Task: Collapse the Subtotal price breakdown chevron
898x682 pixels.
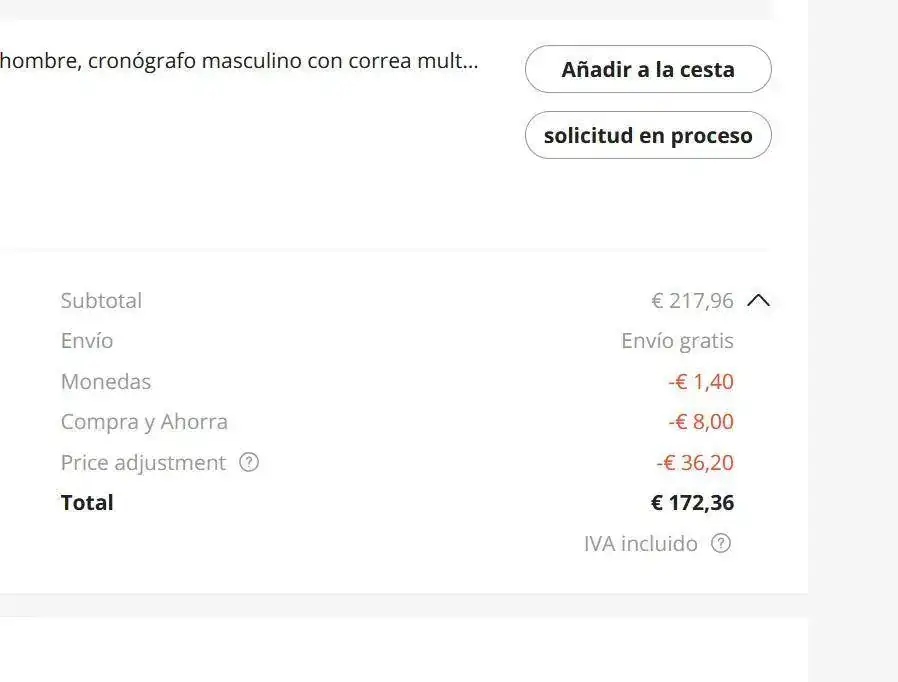Action: coord(759,300)
